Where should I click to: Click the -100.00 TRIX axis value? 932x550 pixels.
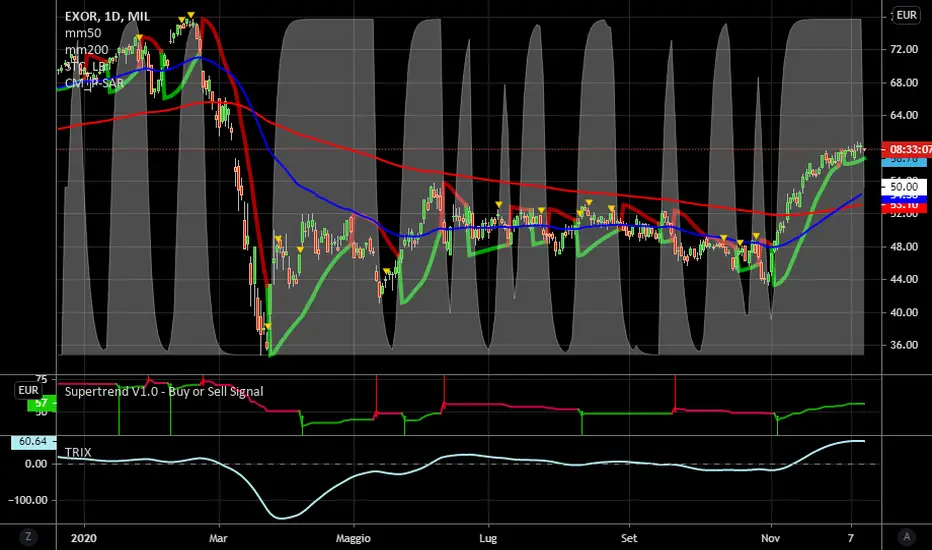pyautogui.click(x=28, y=500)
